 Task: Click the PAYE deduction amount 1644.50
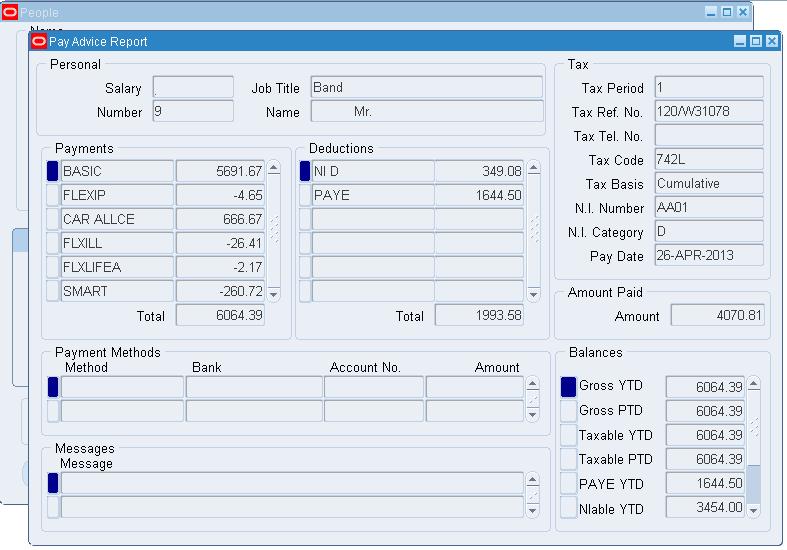coord(479,195)
